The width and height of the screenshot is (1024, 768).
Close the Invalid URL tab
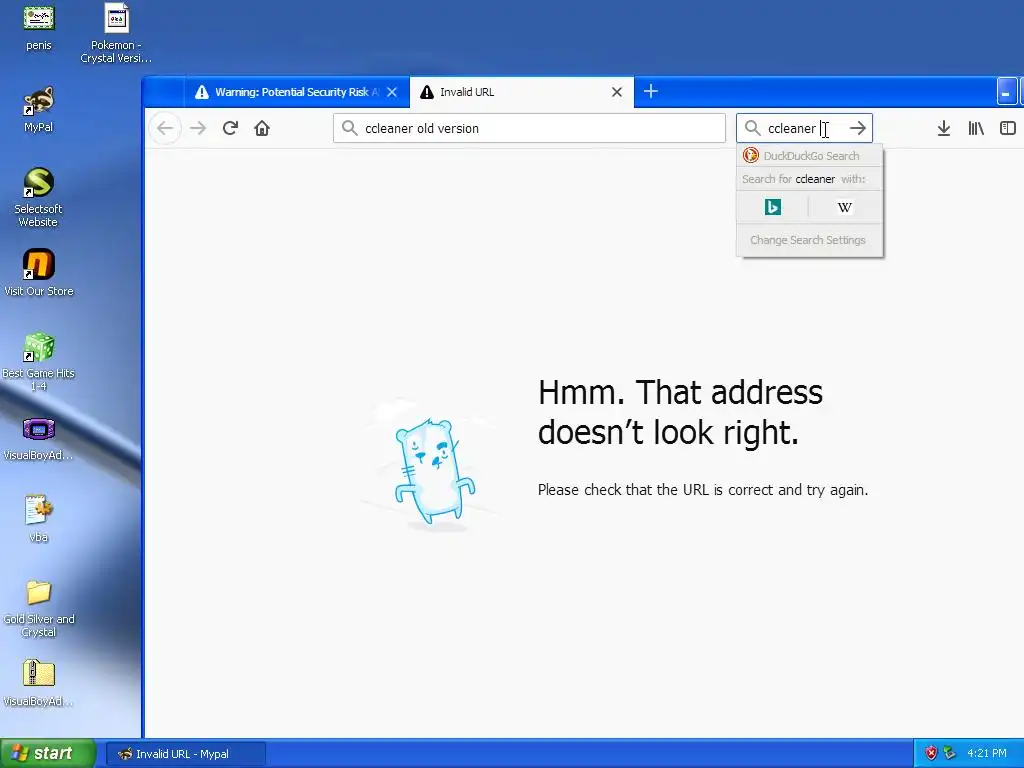(616, 92)
